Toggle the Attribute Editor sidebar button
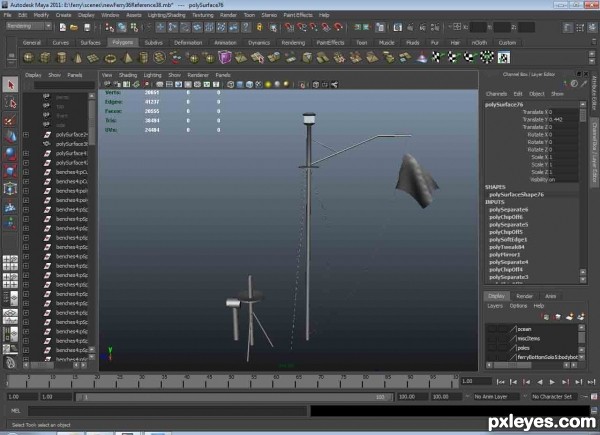 pos(594,93)
